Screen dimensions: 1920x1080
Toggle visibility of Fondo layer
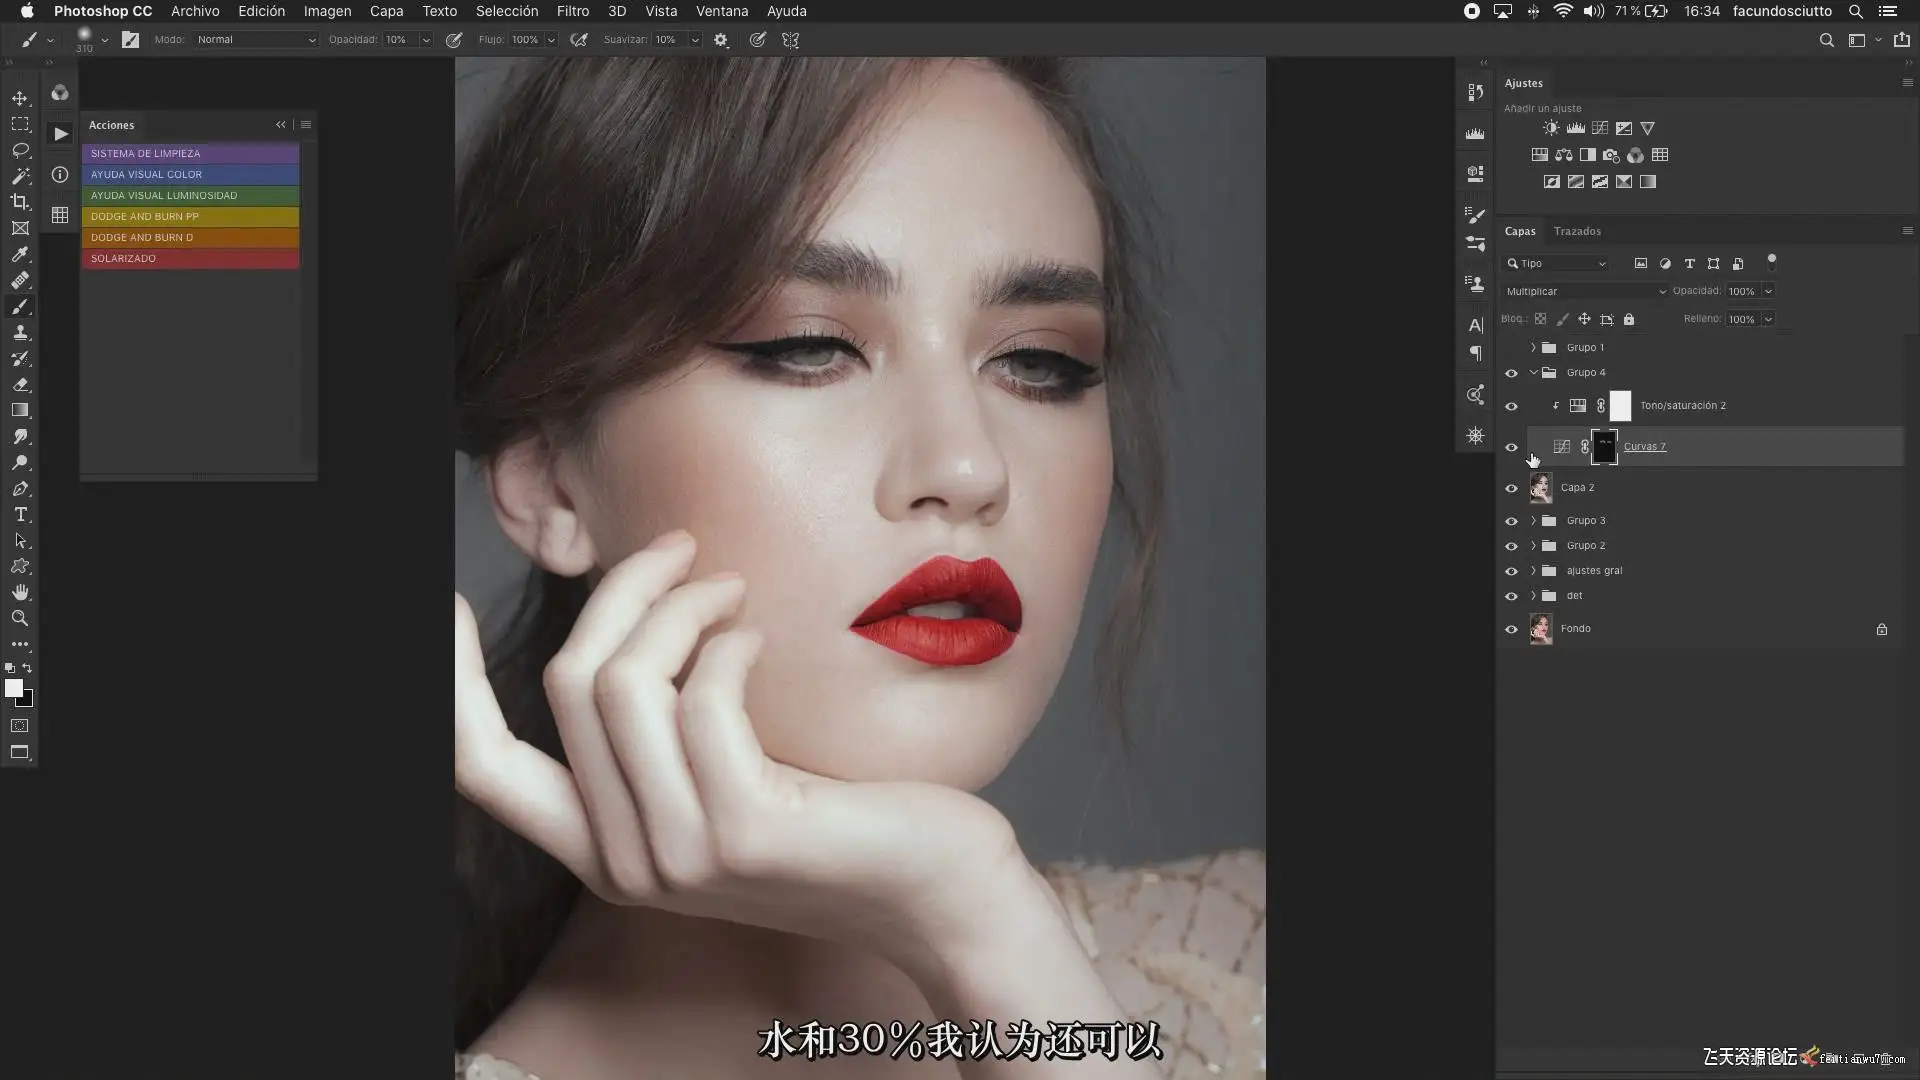1511,629
